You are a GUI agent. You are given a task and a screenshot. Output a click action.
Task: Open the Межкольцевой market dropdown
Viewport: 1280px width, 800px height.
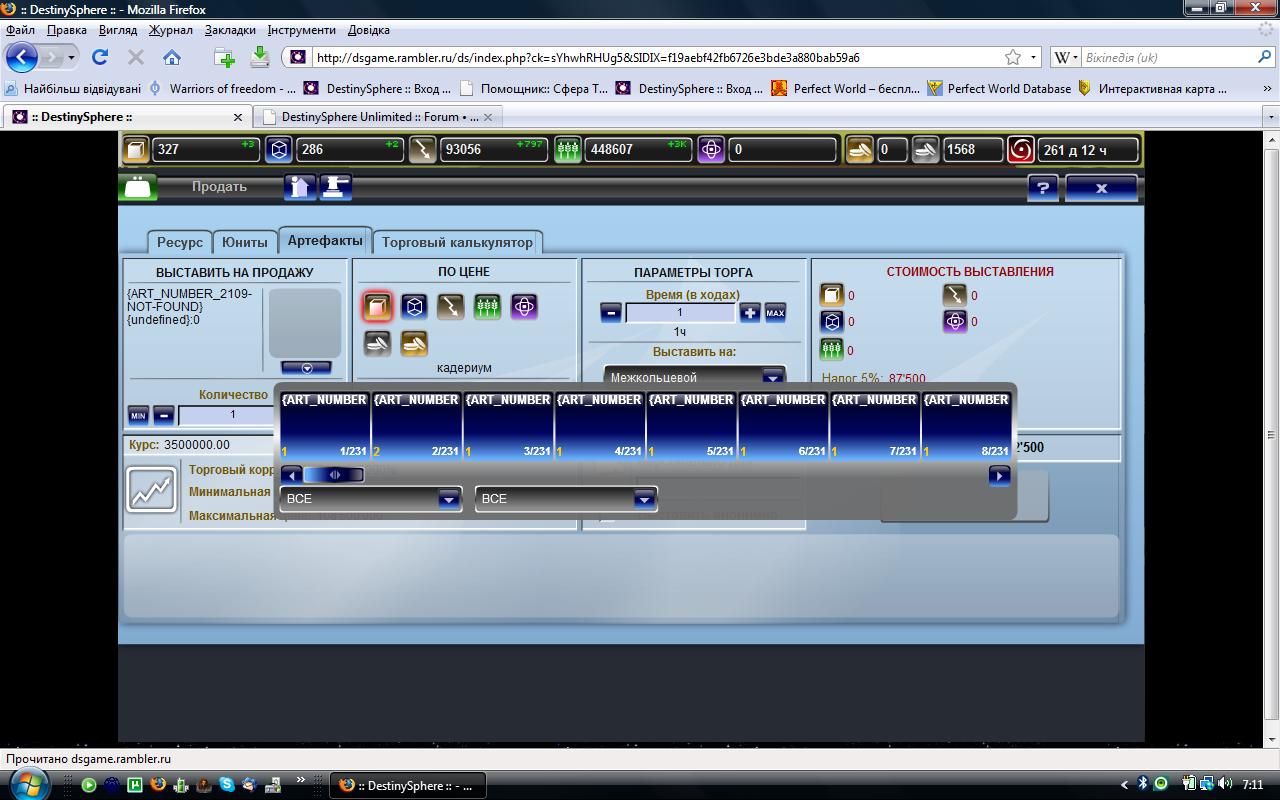pos(695,377)
